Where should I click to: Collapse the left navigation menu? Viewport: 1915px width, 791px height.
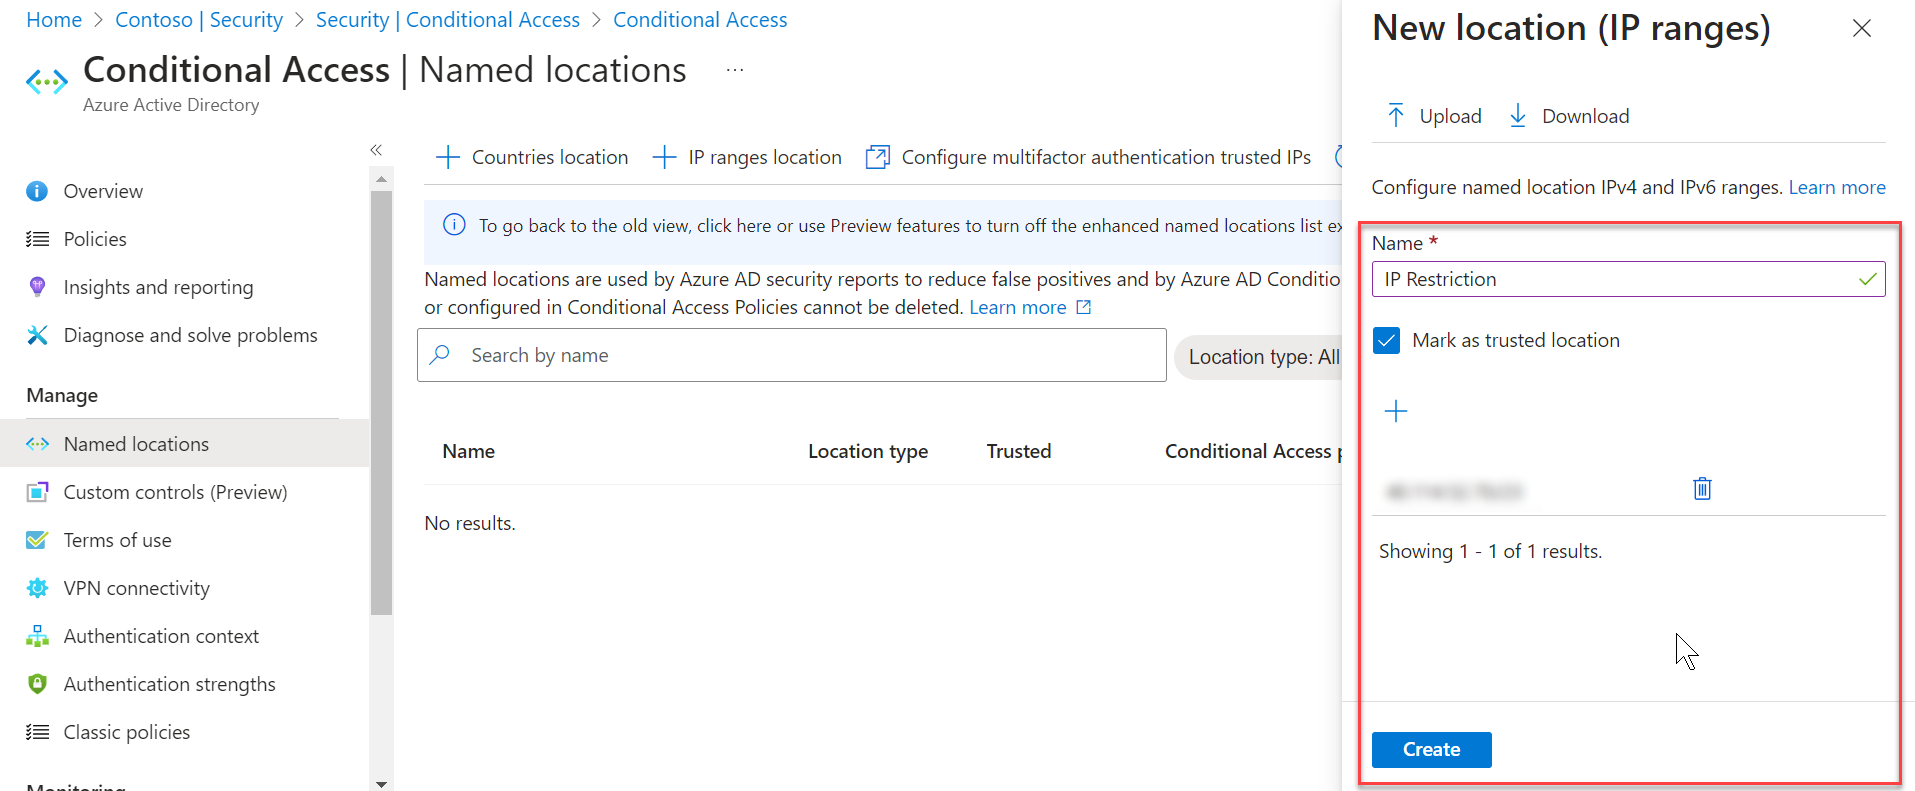tap(376, 150)
